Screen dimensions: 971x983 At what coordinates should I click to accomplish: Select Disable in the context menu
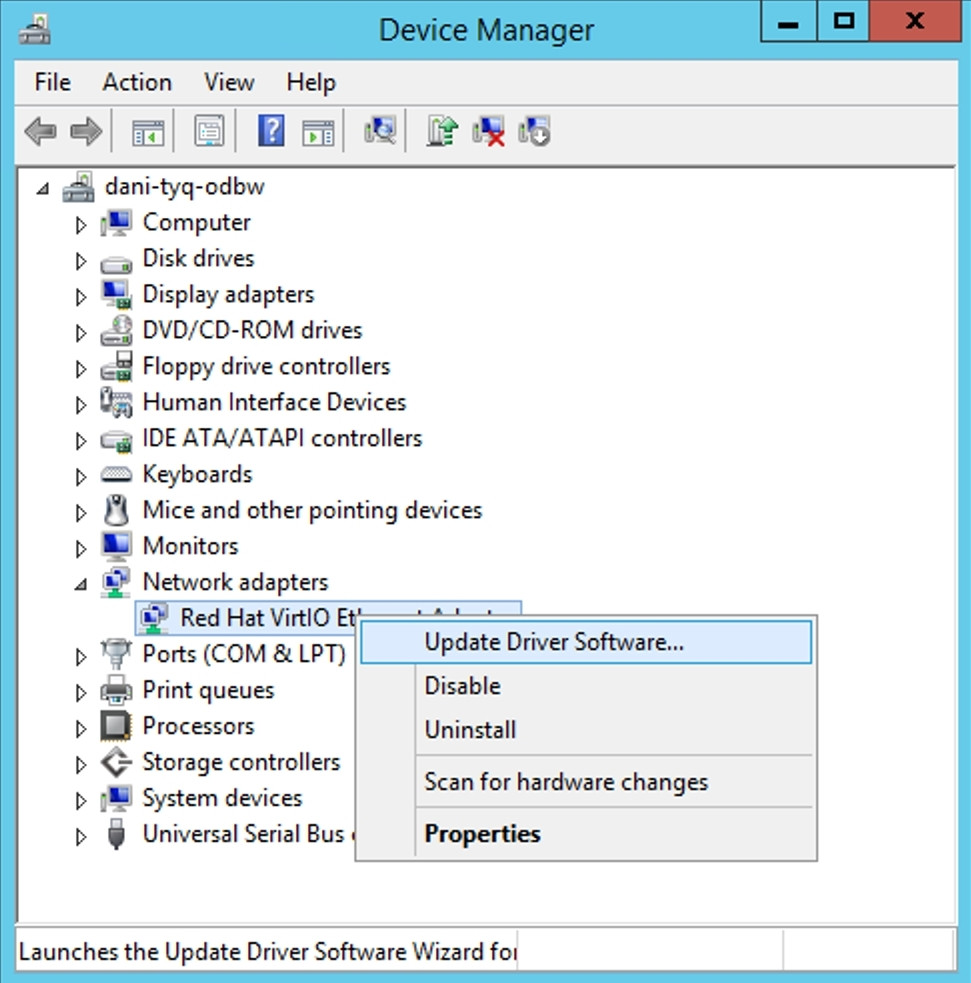pyautogui.click(x=462, y=686)
